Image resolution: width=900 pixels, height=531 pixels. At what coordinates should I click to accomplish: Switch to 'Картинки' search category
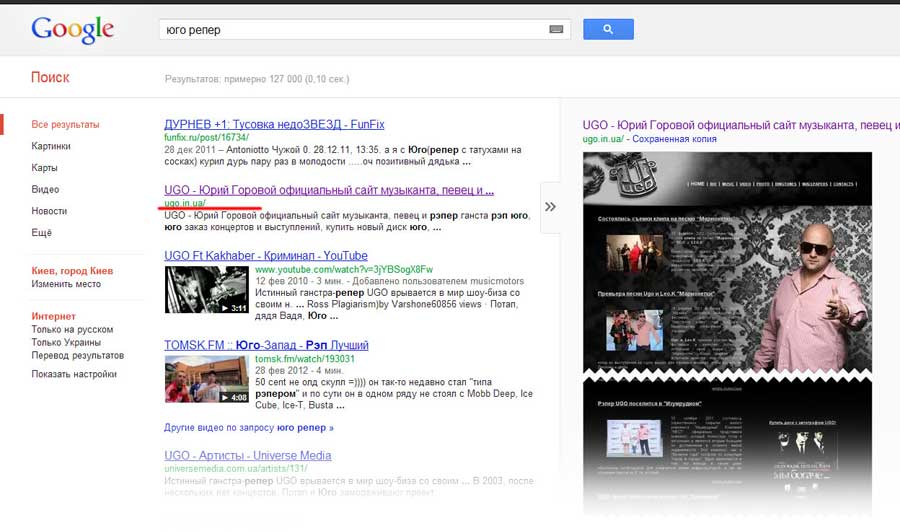tap(51, 146)
